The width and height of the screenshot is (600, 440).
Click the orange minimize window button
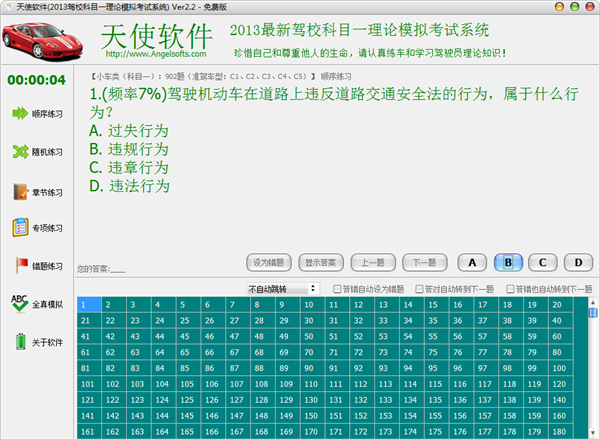[x=559, y=7]
